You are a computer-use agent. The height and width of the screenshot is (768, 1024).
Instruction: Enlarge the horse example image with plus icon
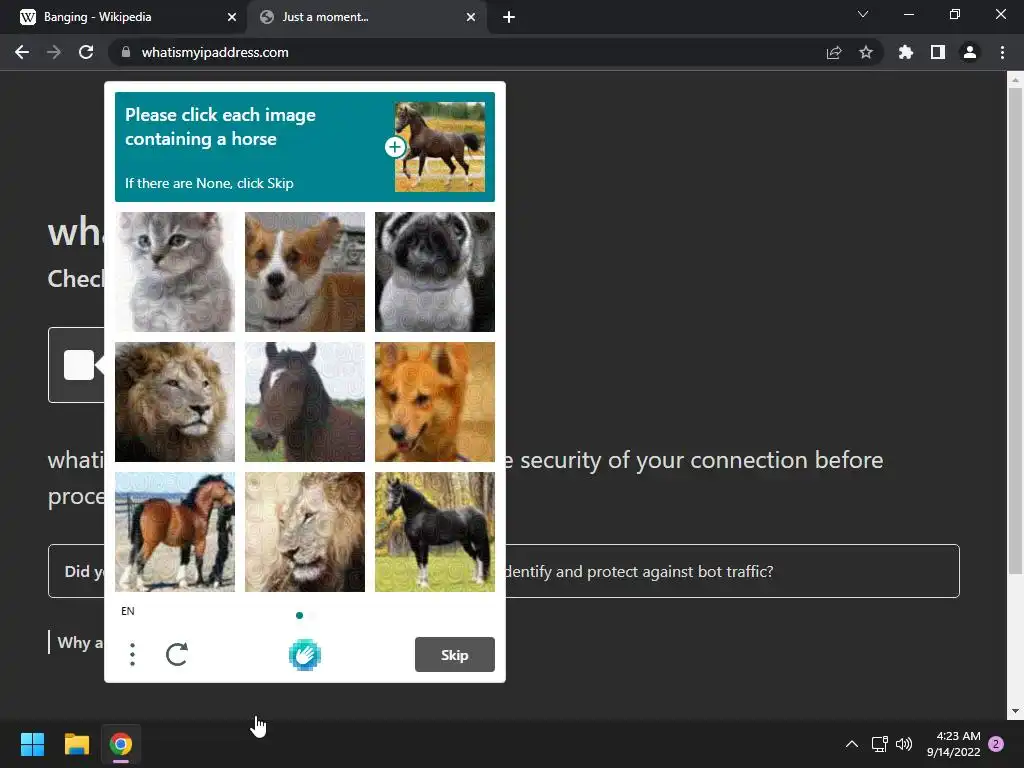(394, 147)
